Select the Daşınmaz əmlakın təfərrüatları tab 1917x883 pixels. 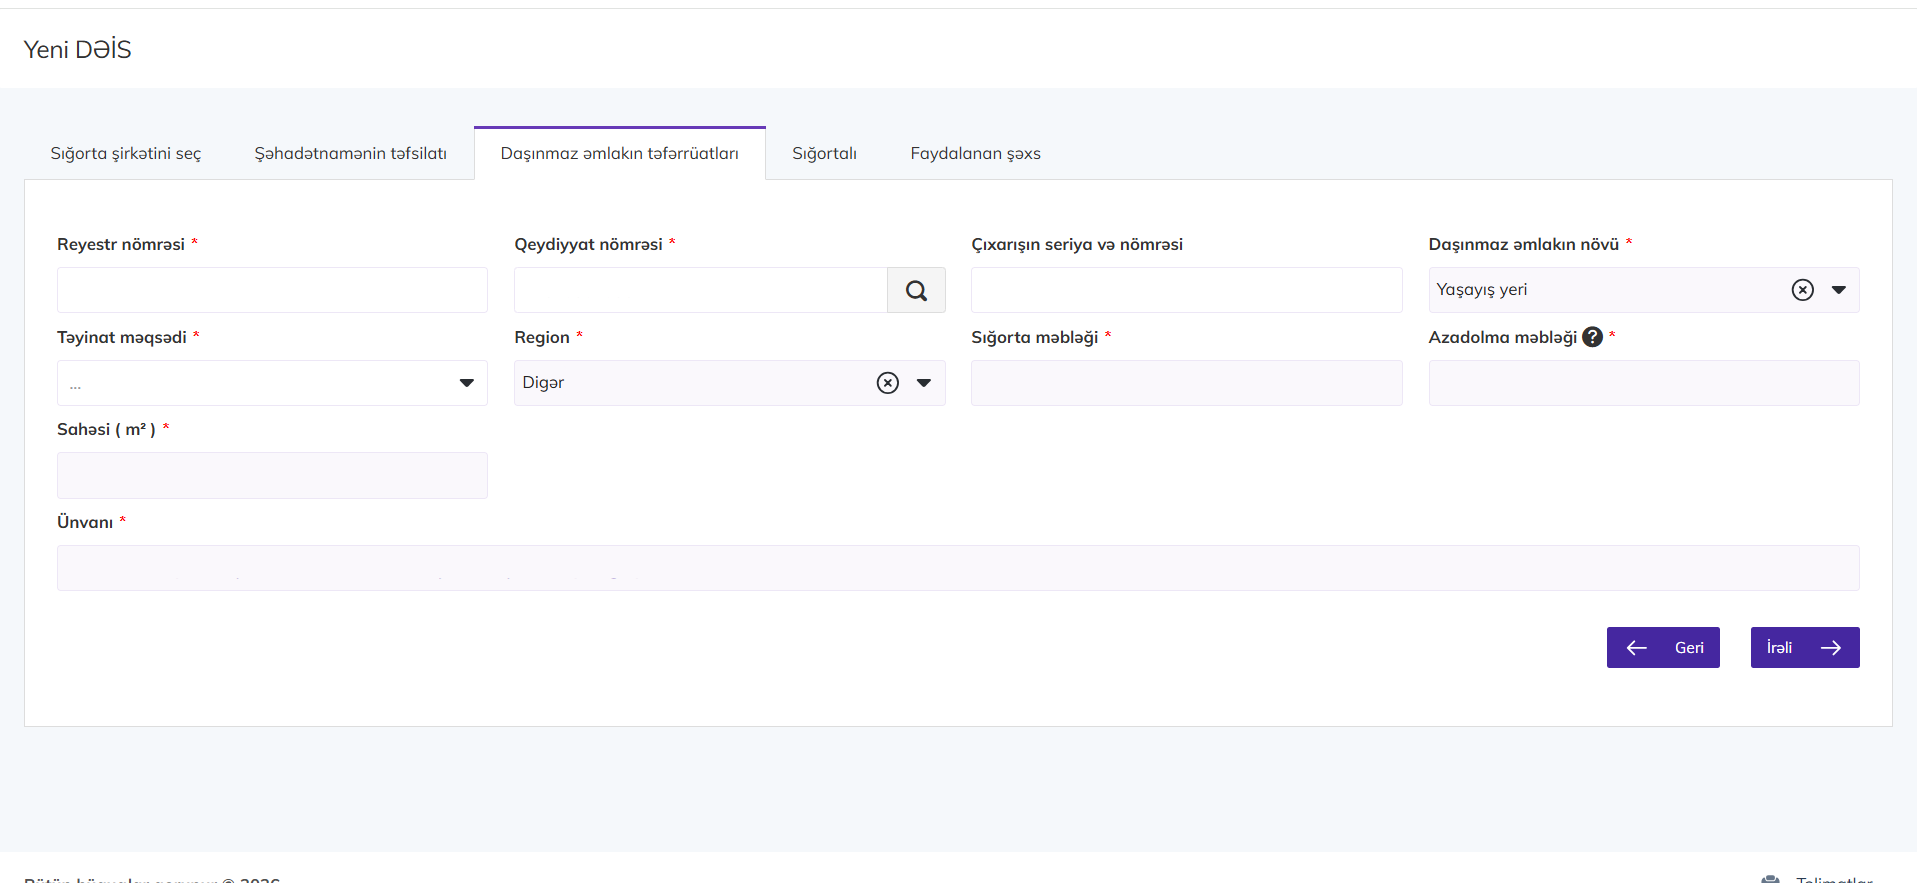tap(619, 153)
